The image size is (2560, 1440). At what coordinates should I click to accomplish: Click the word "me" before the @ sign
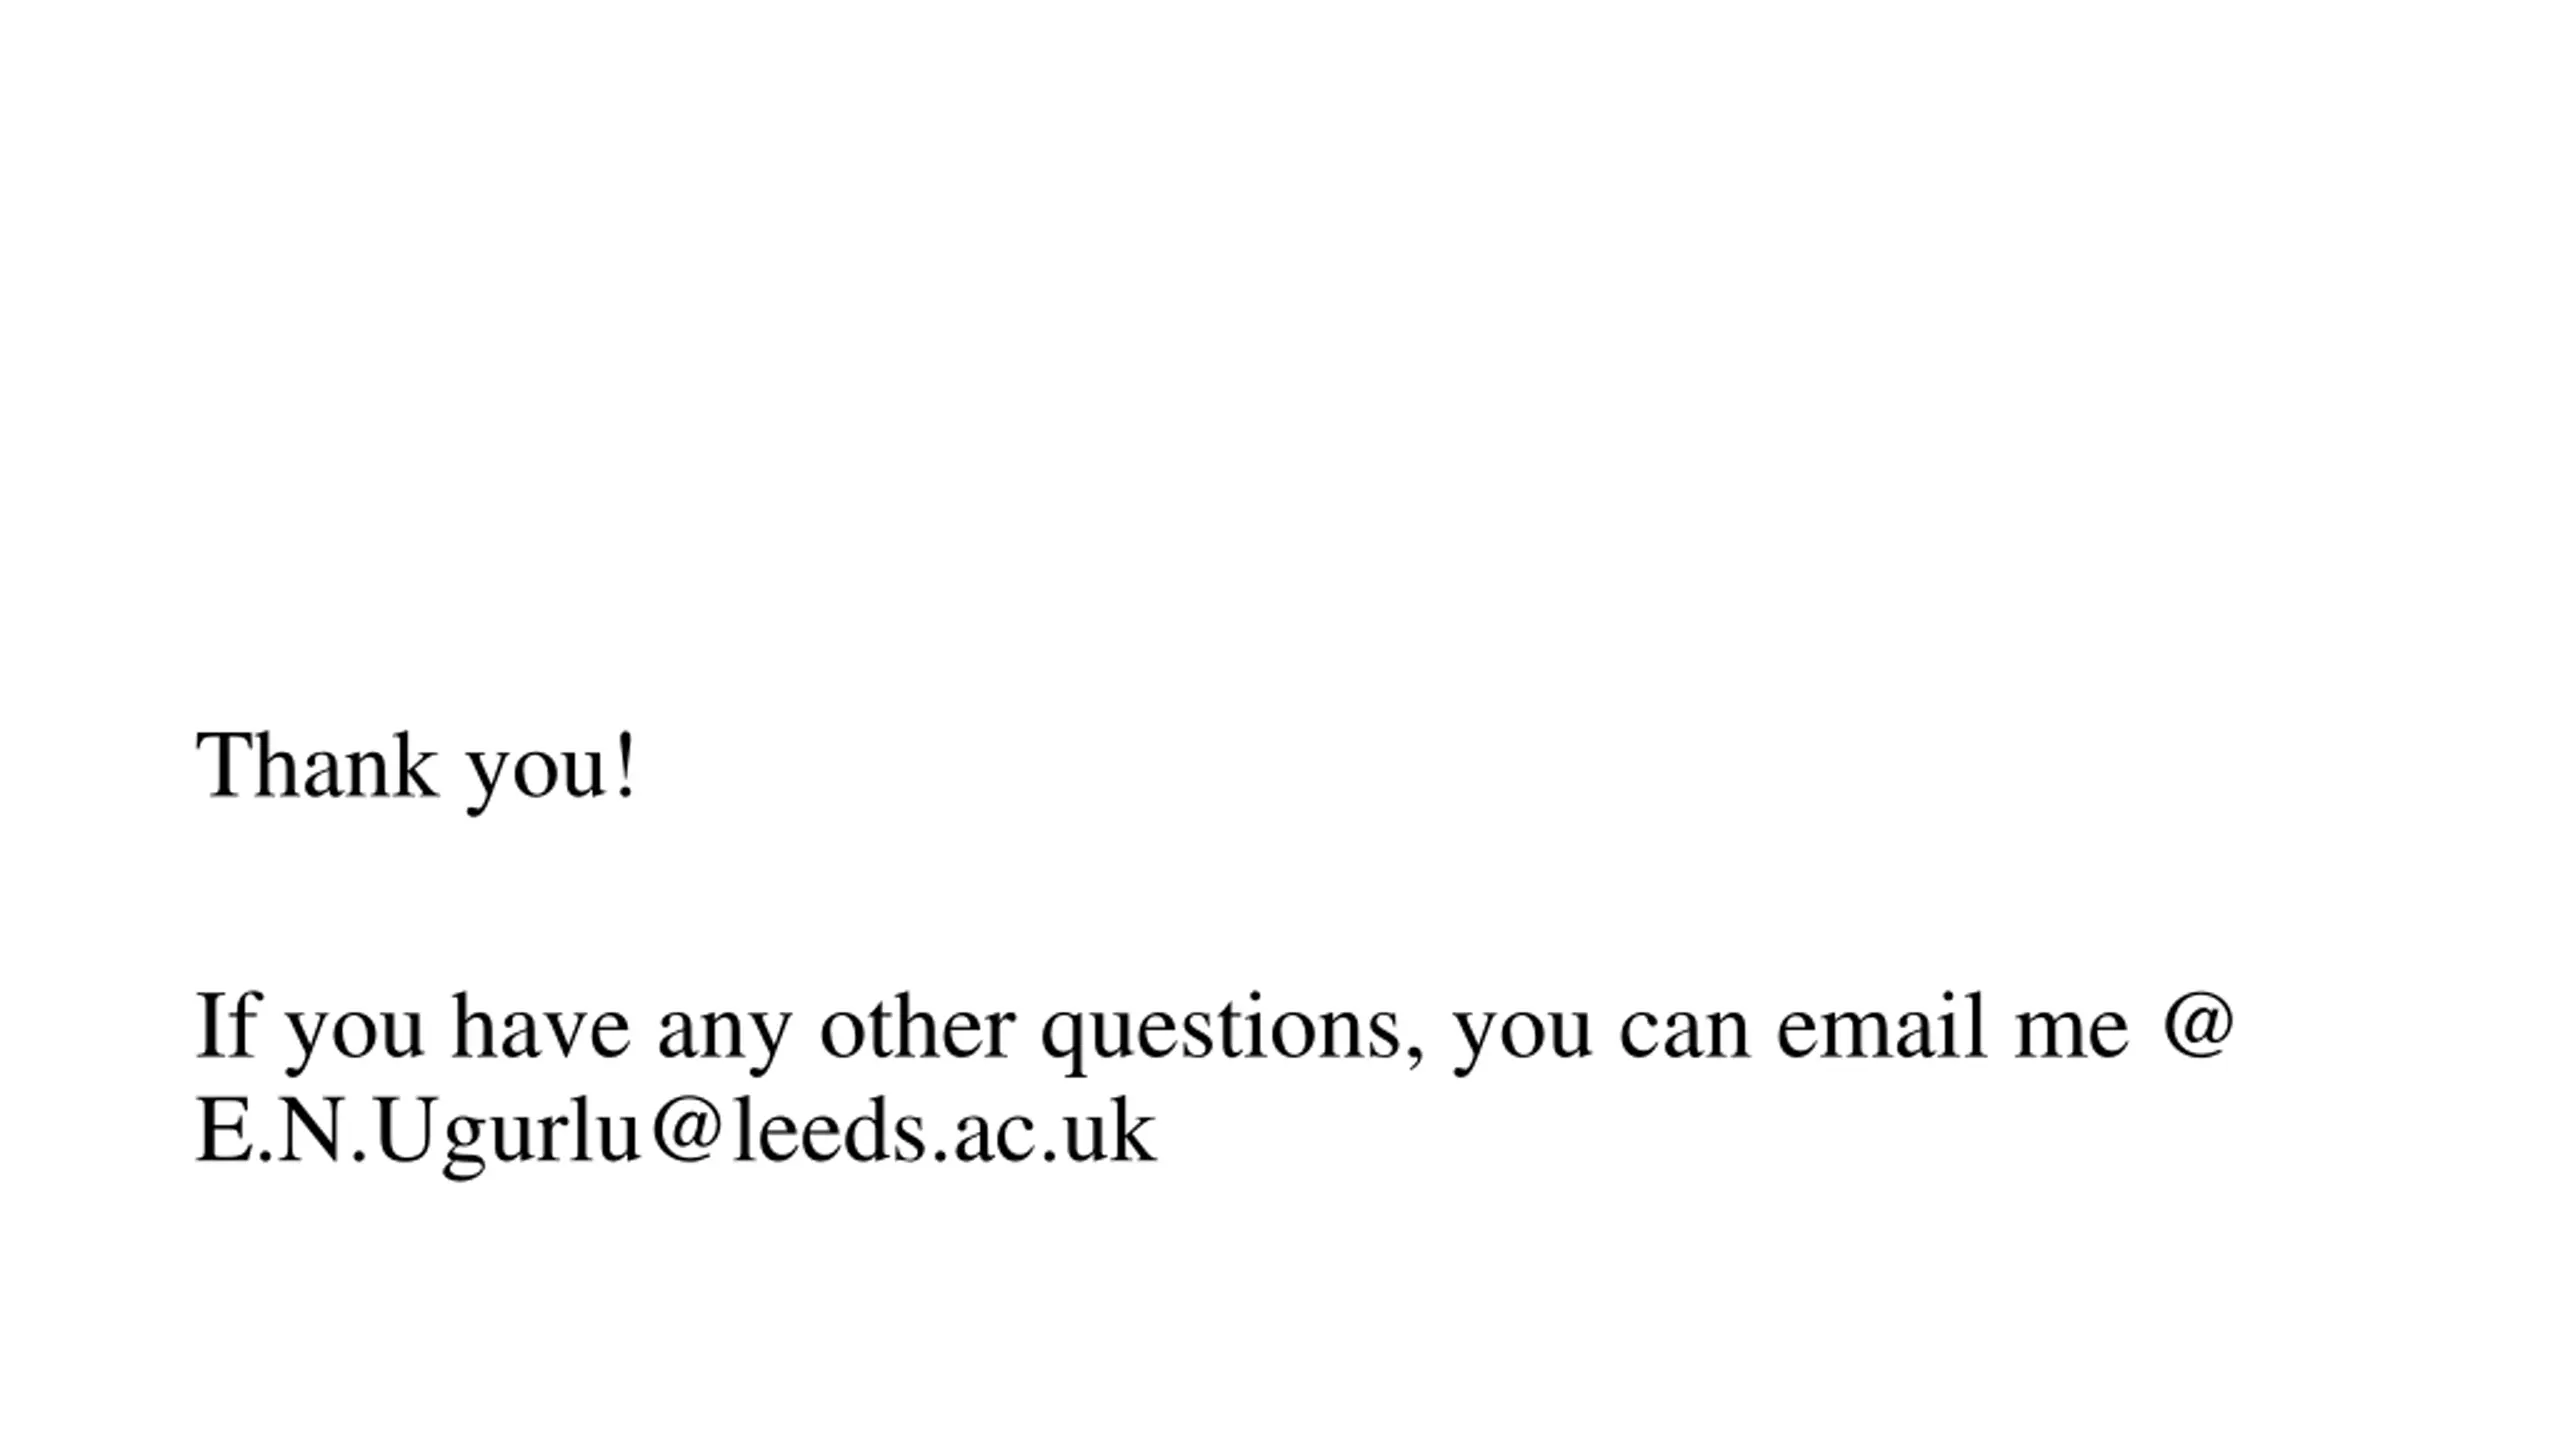pos(2071,1030)
